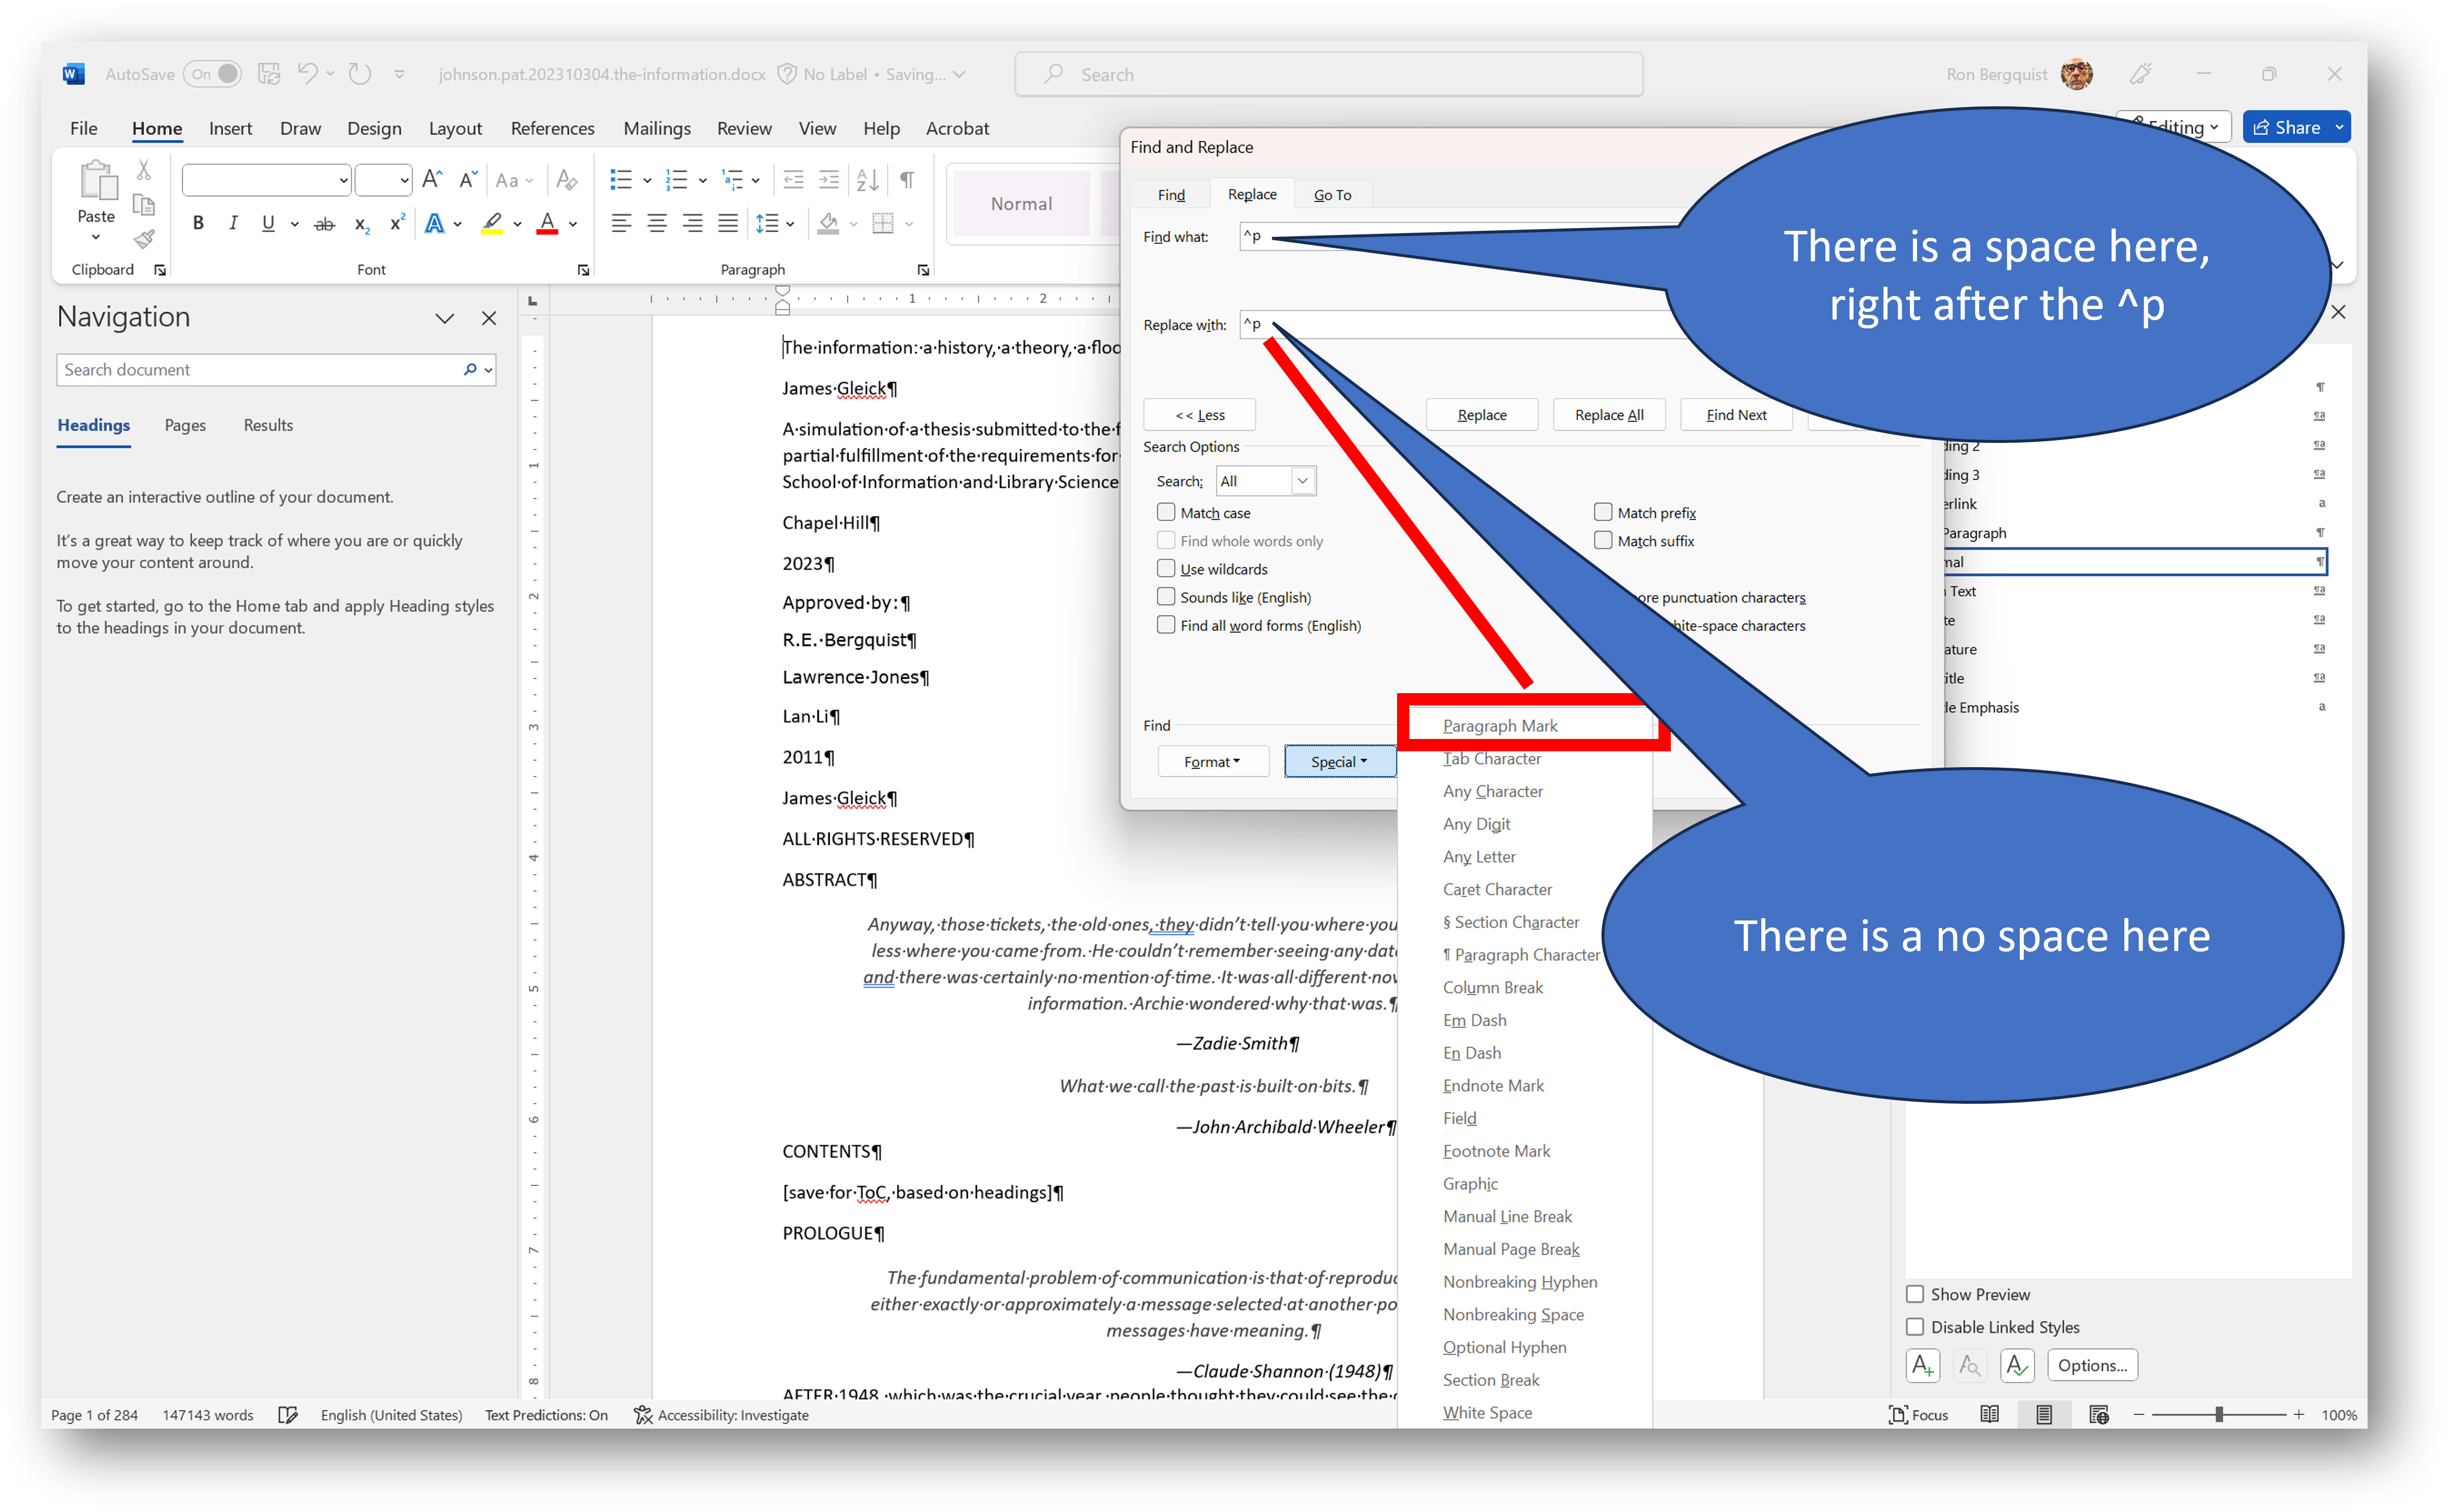
Task: Enable Show Preview checkbox
Action: click(1915, 1294)
